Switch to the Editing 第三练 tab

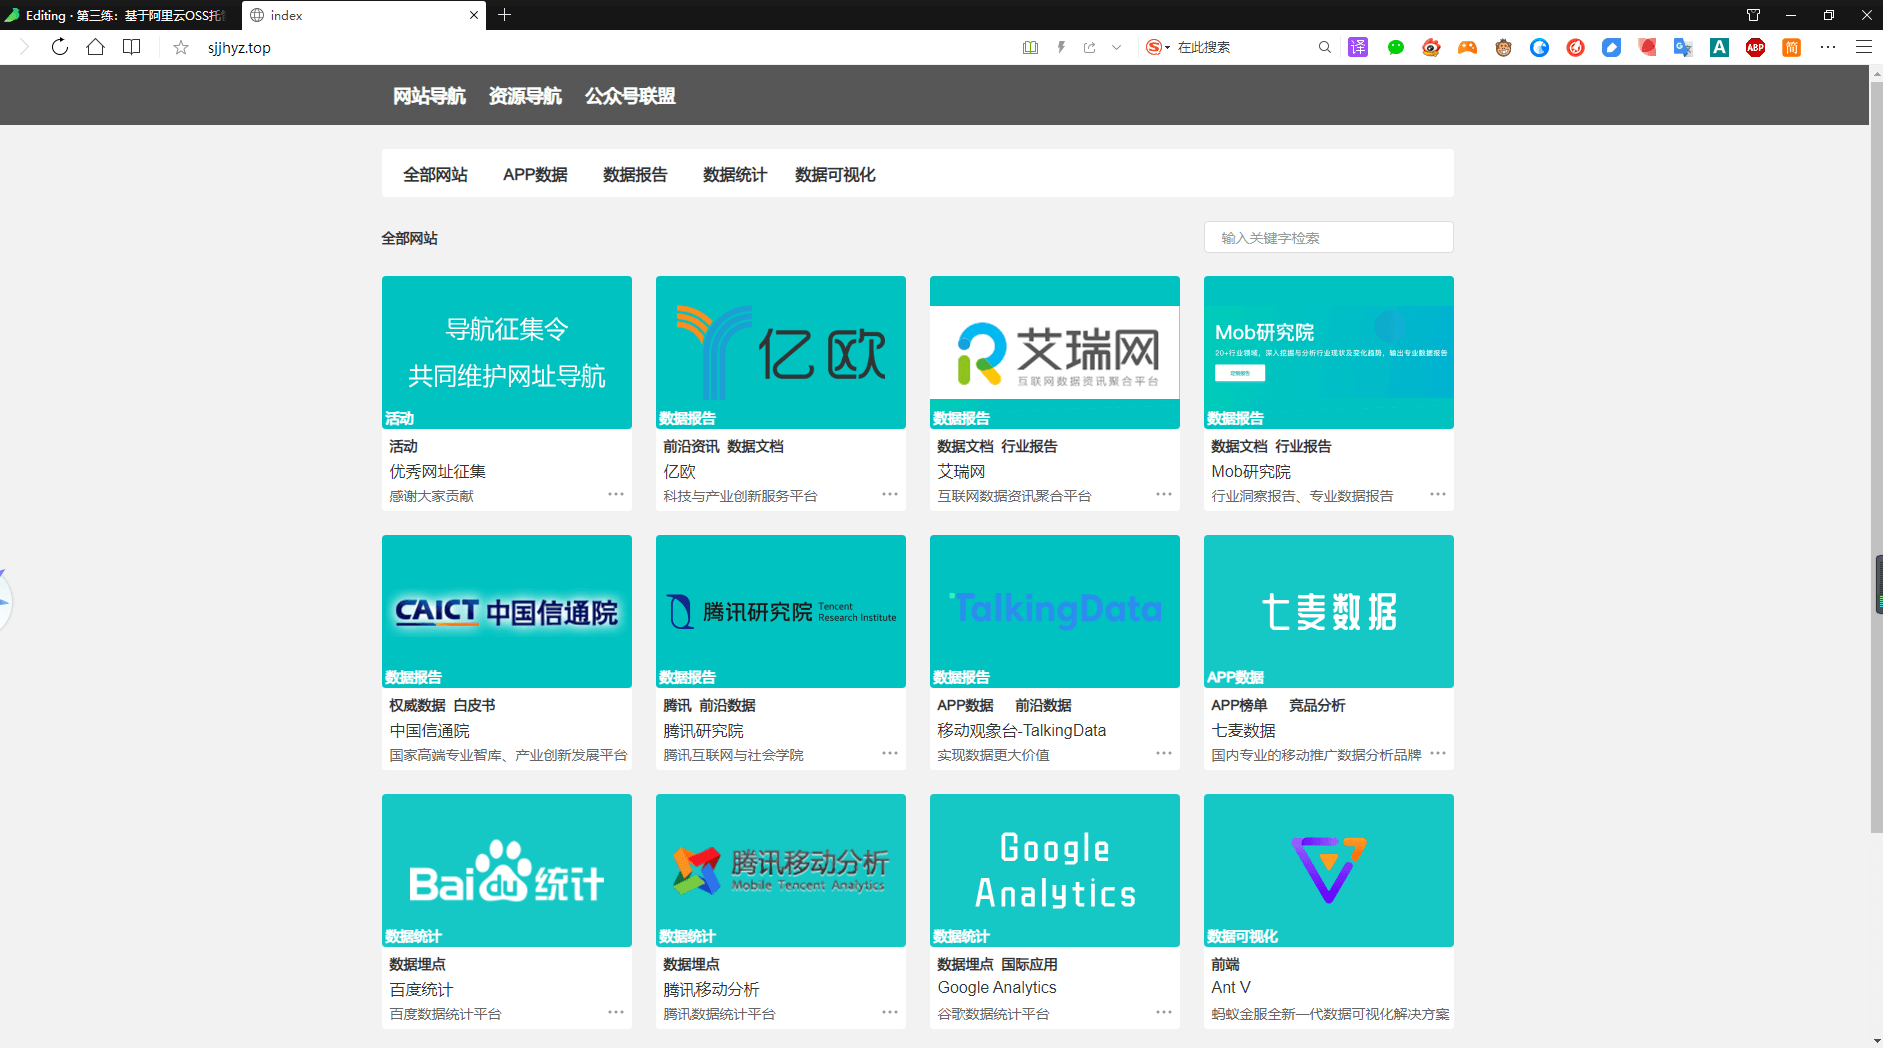[120, 15]
